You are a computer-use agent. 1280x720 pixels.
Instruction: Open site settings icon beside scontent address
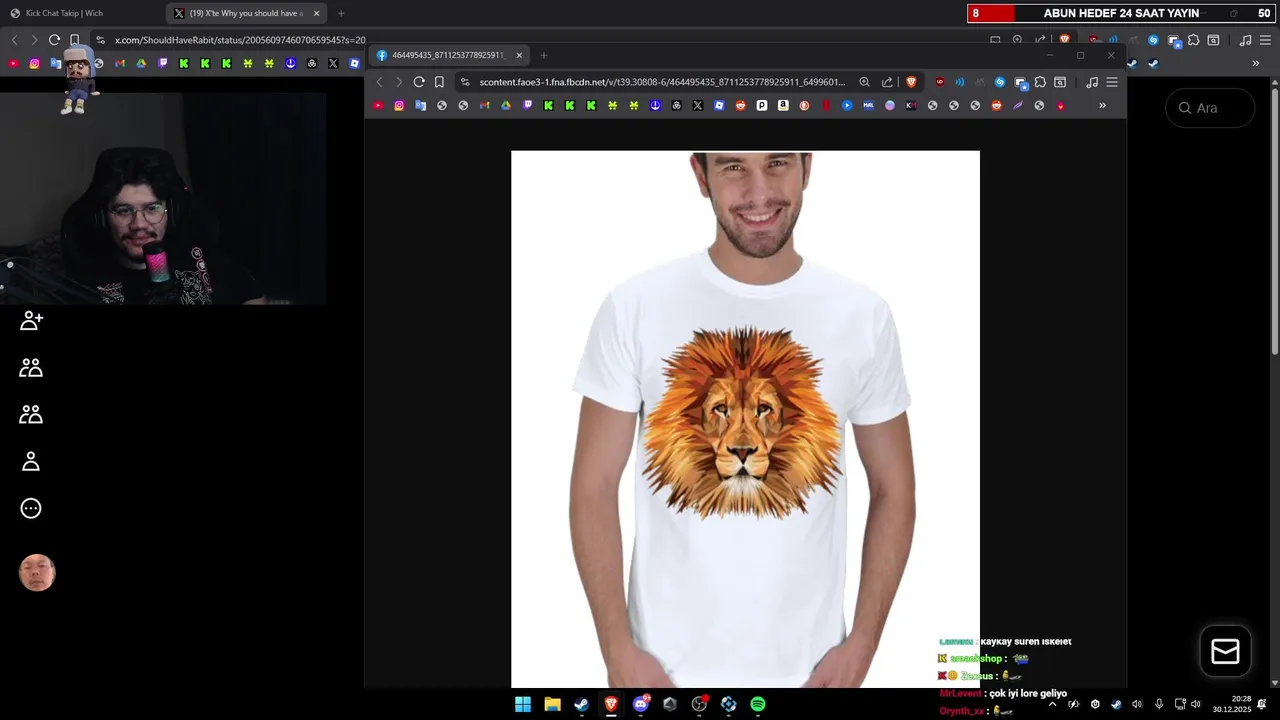(465, 82)
